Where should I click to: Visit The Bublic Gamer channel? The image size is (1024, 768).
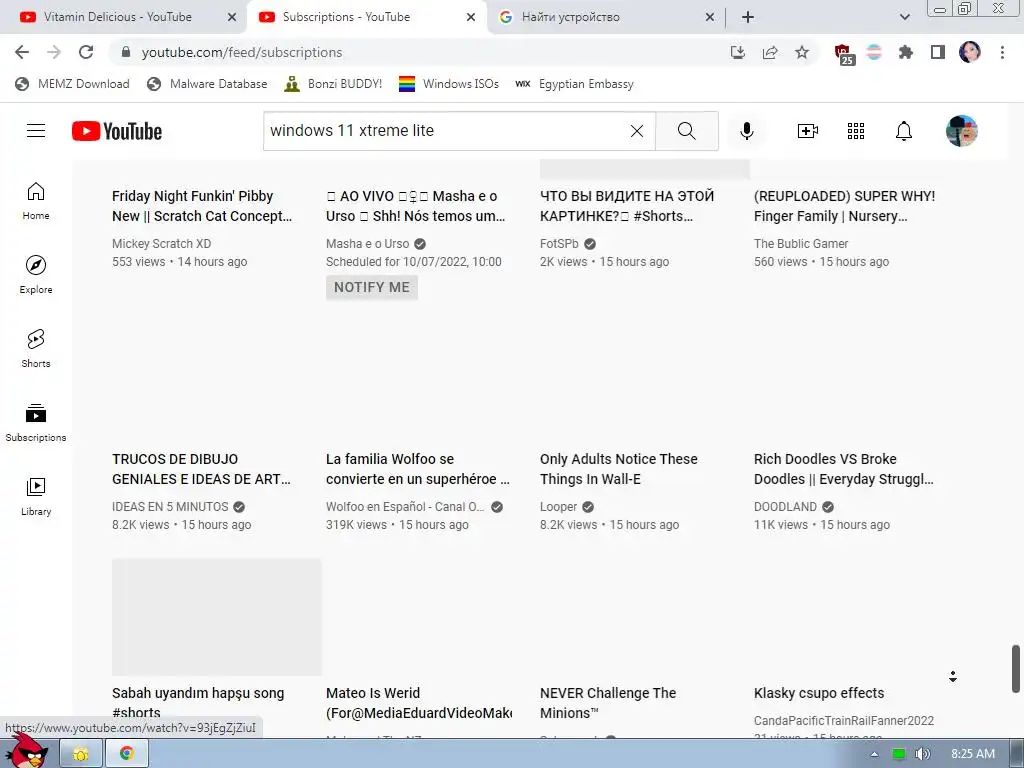click(x=801, y=244)
